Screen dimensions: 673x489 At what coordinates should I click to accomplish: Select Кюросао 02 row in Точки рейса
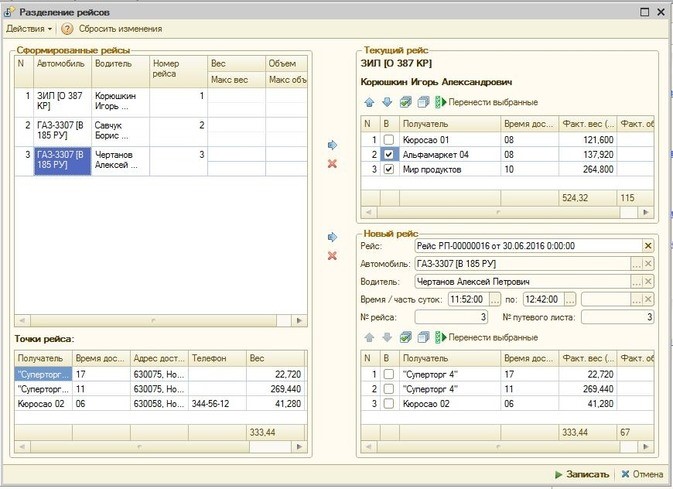(x=160, y=404)
